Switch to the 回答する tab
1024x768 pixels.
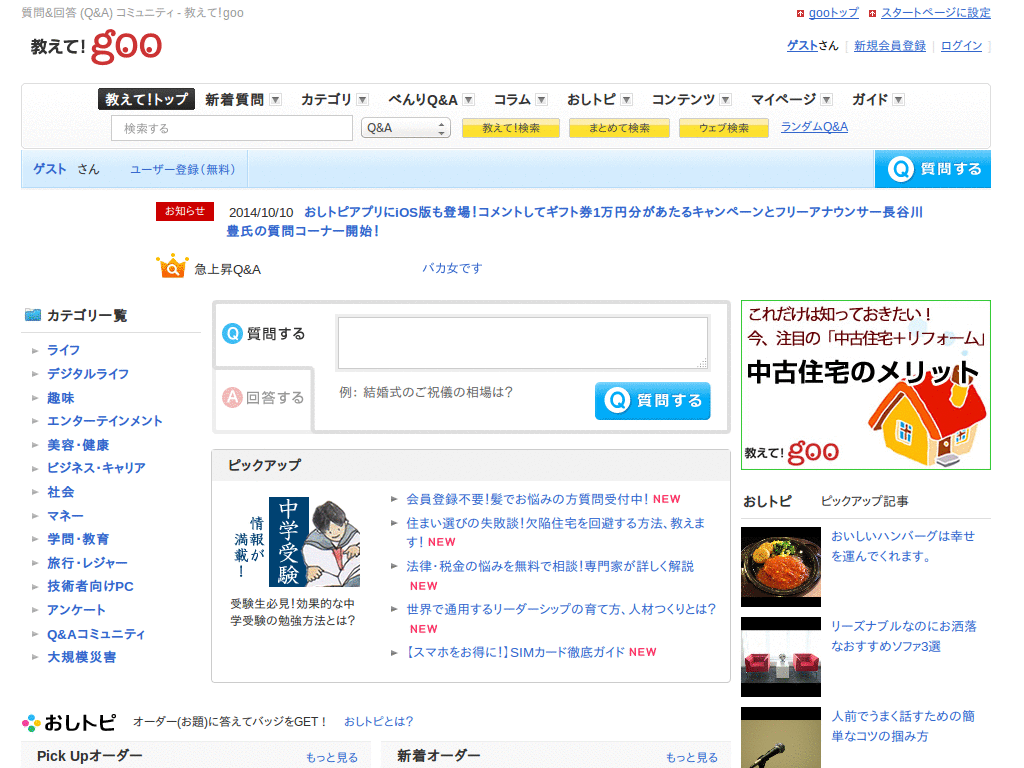point(264,398)
